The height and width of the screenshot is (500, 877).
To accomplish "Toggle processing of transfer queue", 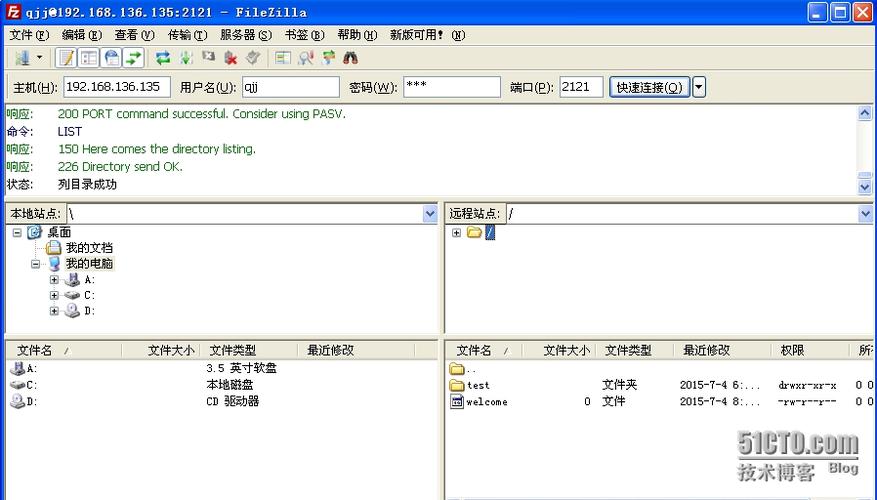I will [x=186, y=58].
